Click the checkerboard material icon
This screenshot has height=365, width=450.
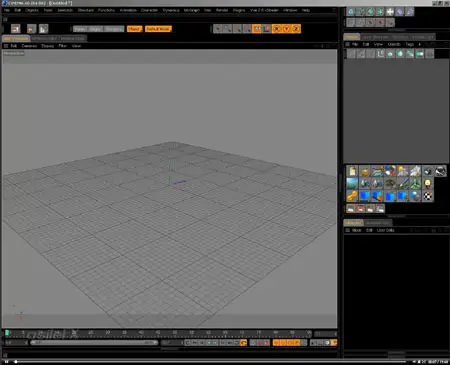pyautogui.click(x=428, y=196)
